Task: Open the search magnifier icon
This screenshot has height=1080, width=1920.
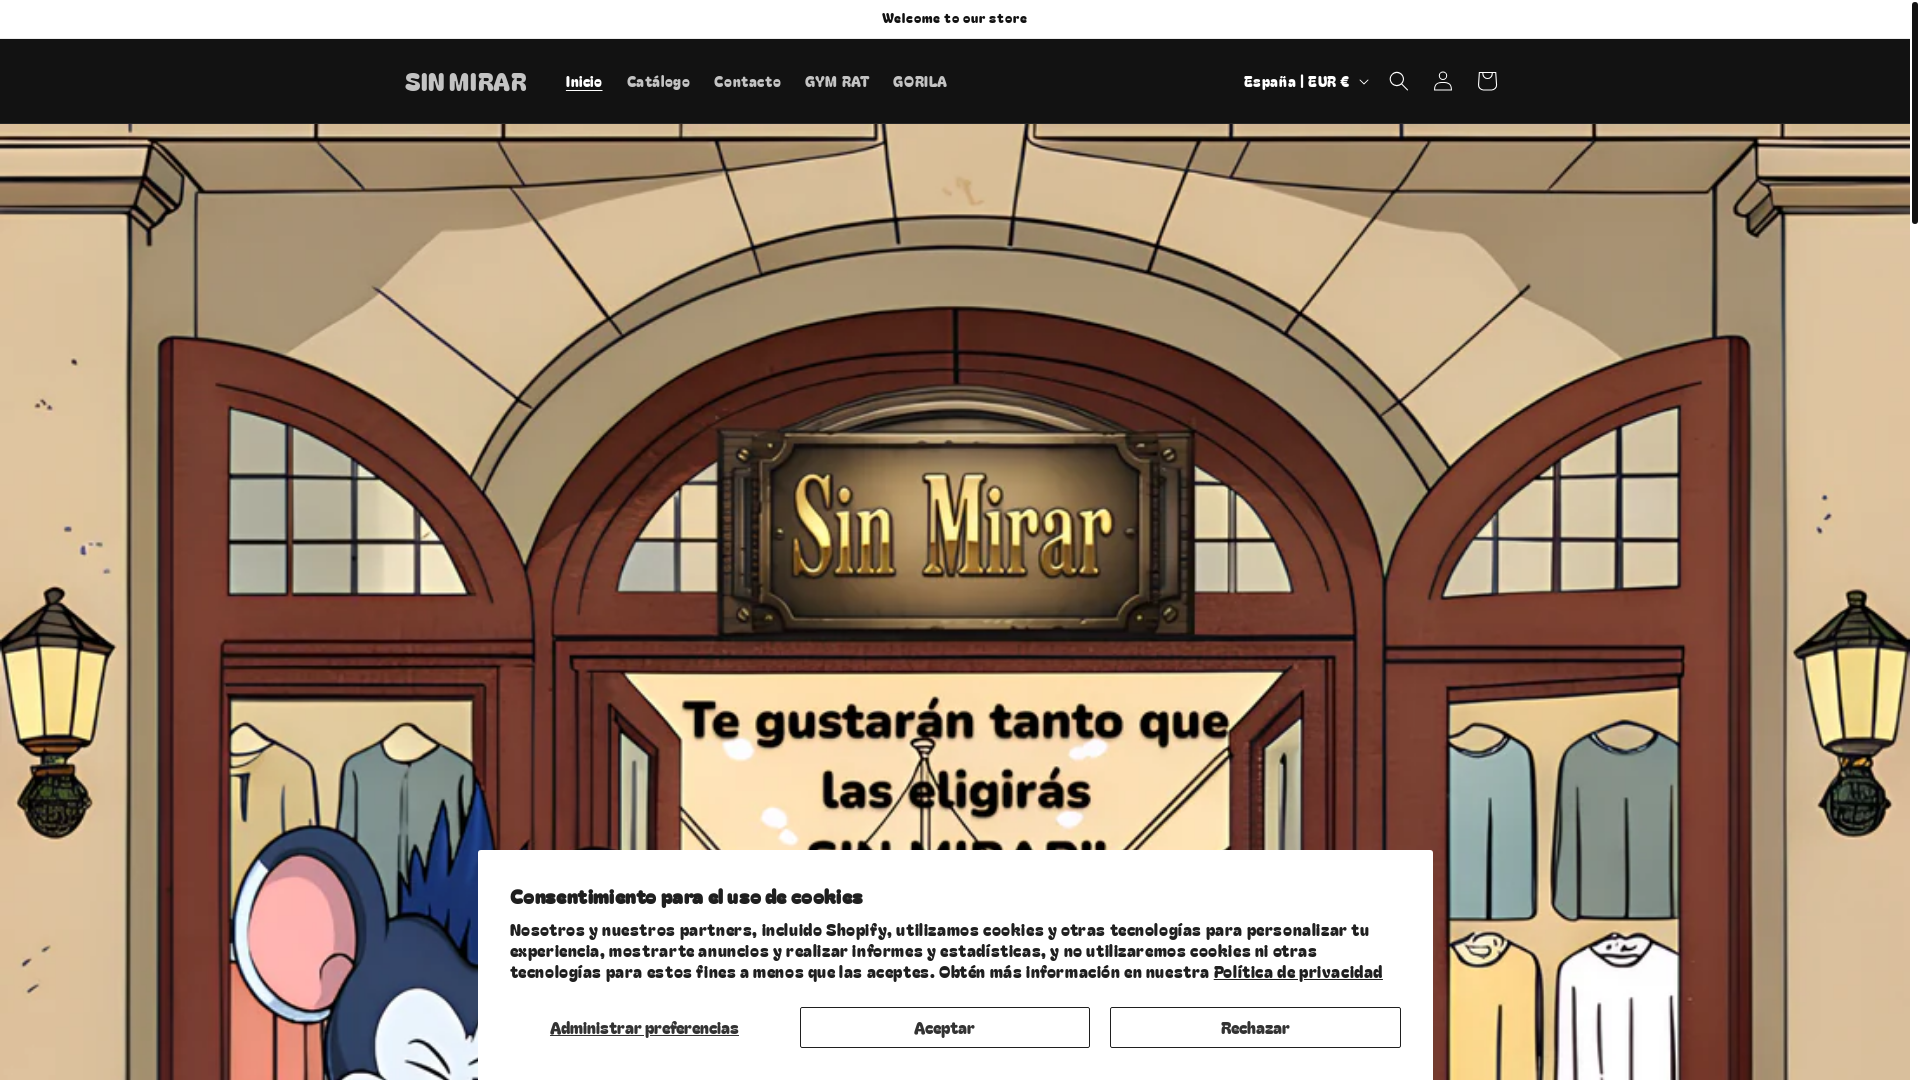Action: [1398, 81]
